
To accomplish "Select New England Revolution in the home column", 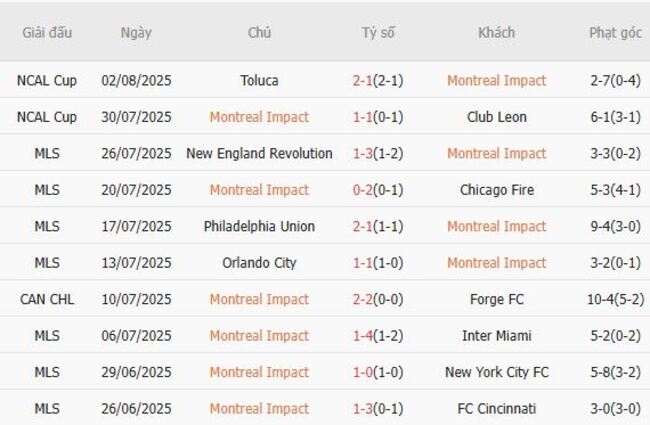I will tap(259, 153).
